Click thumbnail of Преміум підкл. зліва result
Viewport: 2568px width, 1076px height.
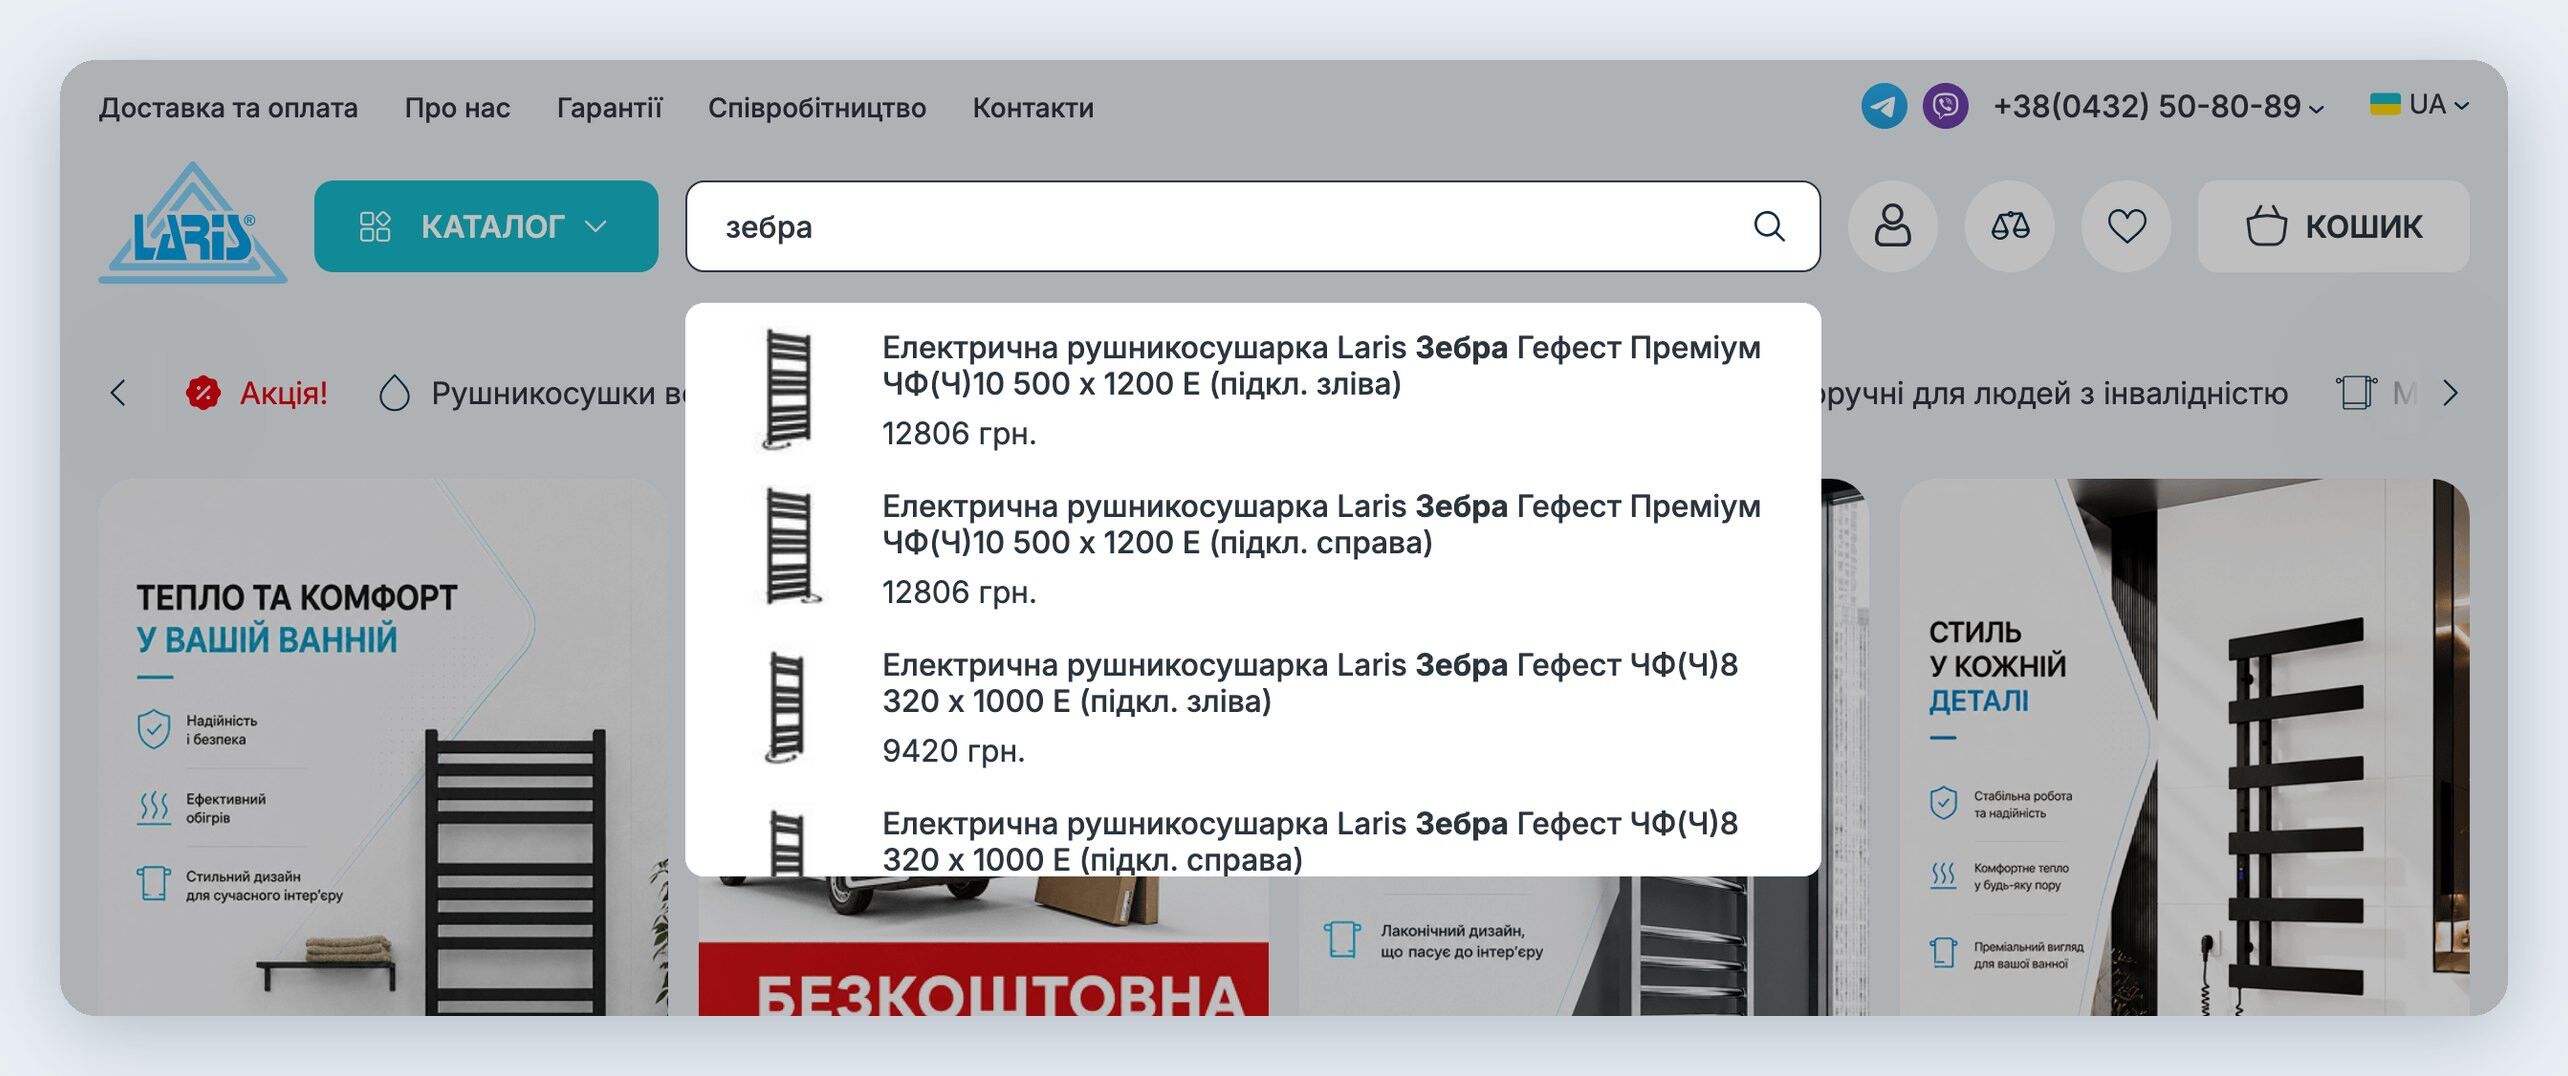[x=788, y=389]
